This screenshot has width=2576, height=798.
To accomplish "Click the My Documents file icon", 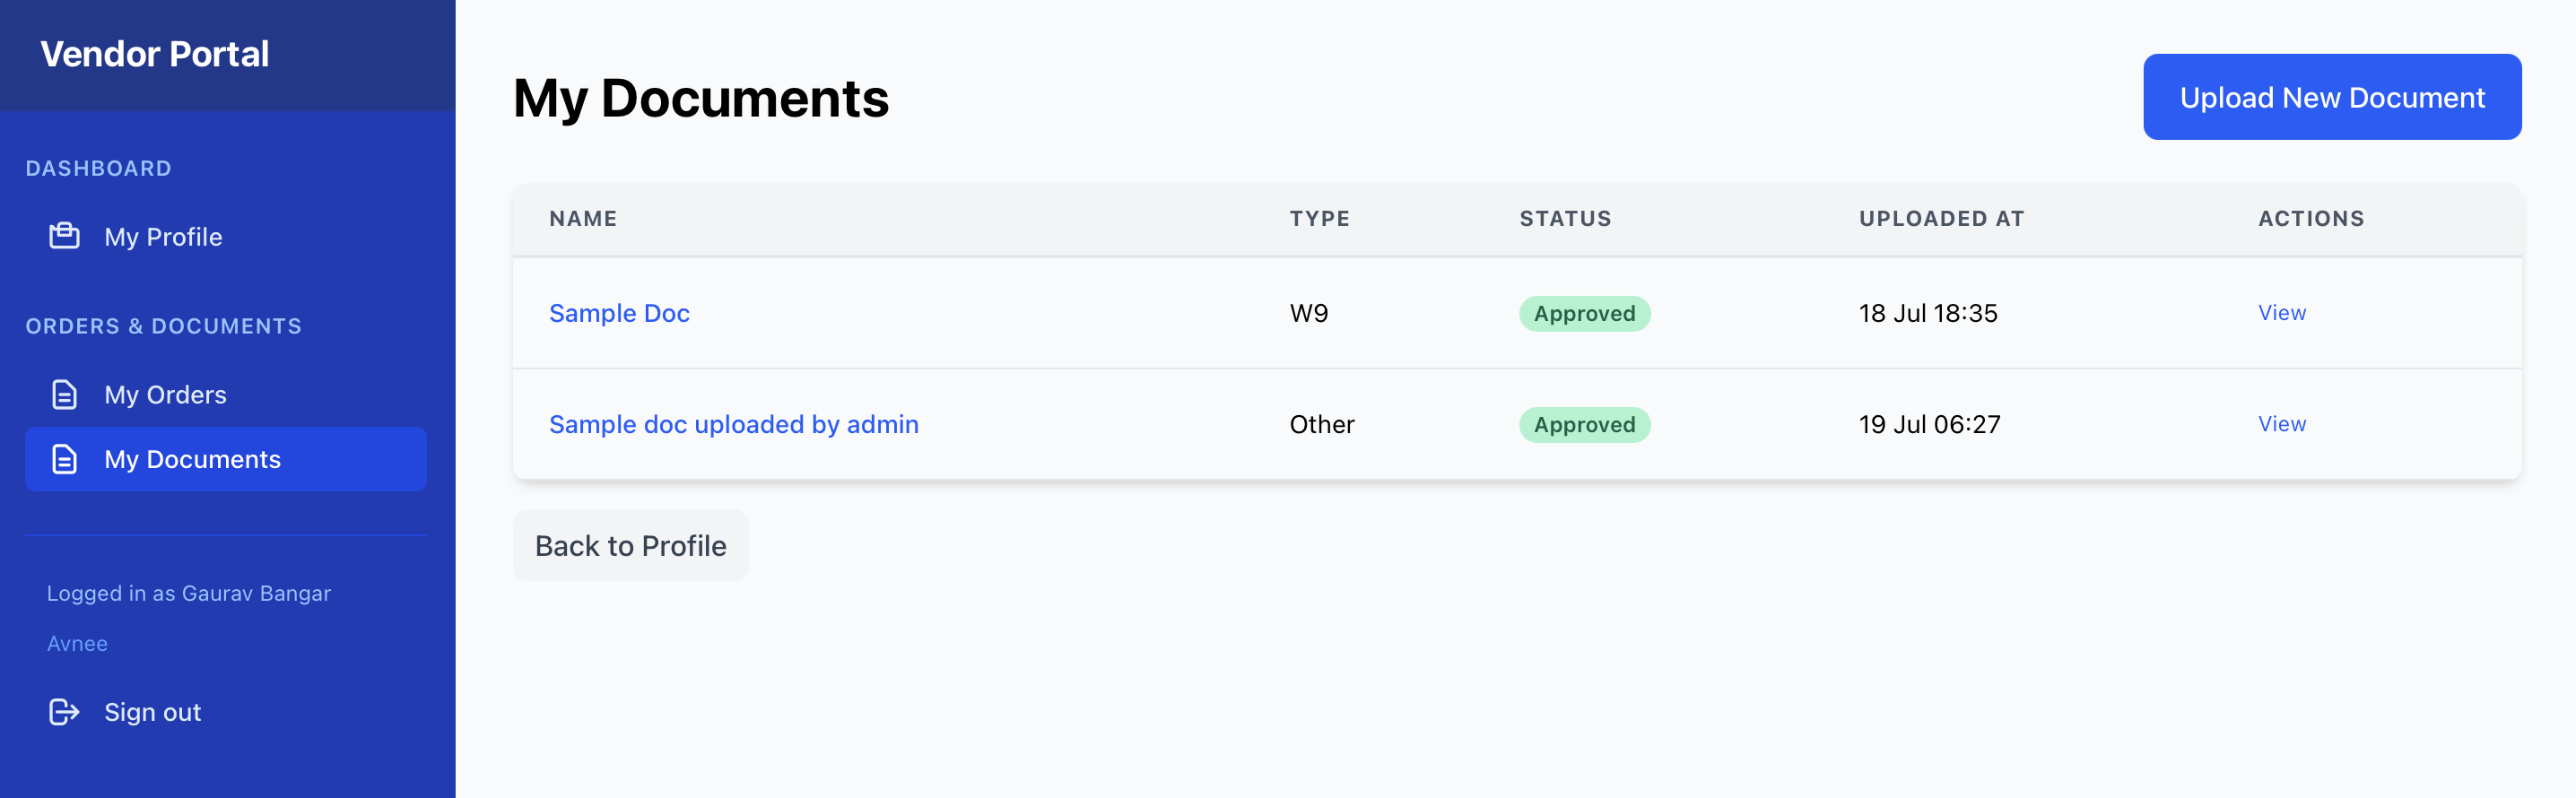I will pyautogui.click(x=65, y=459).
